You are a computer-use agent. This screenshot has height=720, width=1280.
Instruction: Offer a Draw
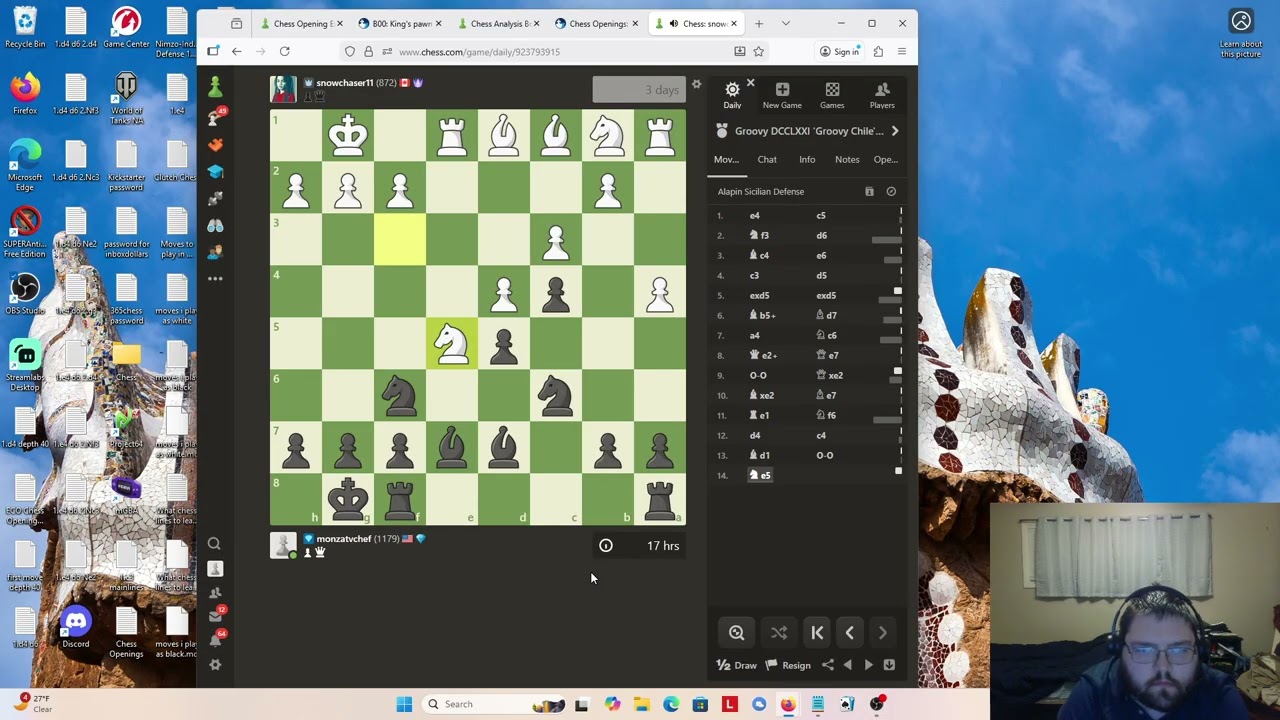[737, 665]
